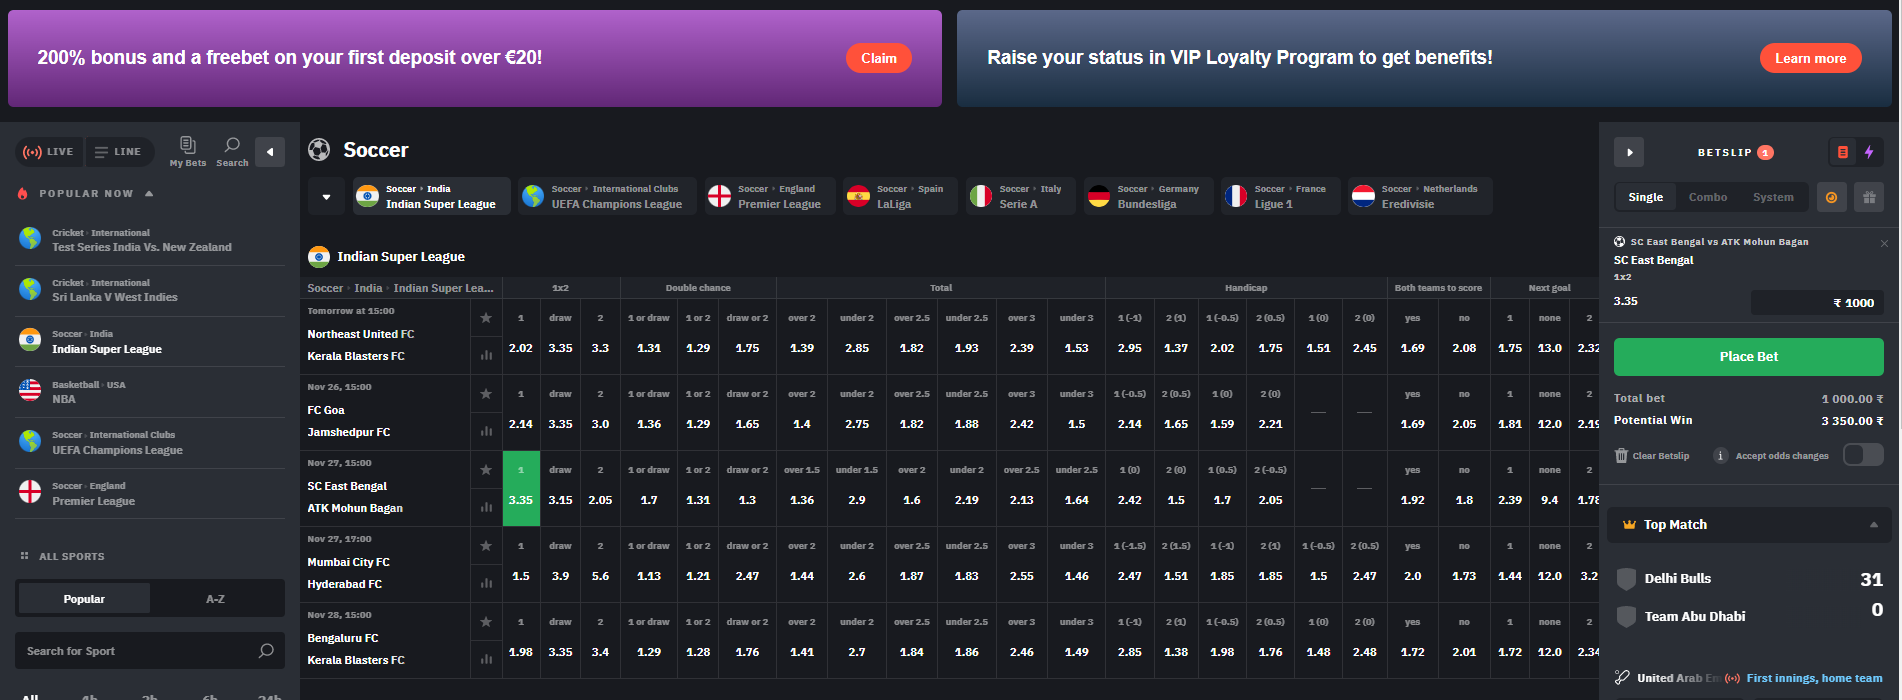Favorite SC East Bengal match star

click(486, 470)
